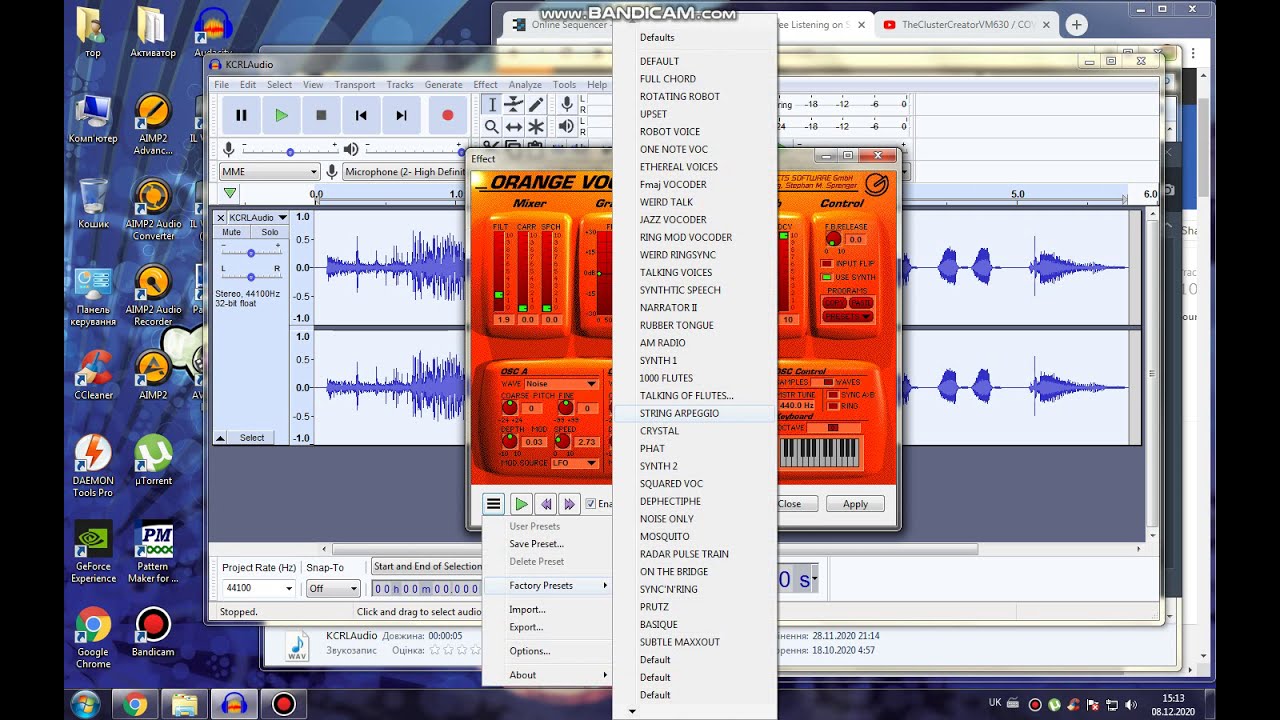Select the Multi-tool asterisk icon
The height and width of the screenshot is (720, 1280).
tap(536, 127)
